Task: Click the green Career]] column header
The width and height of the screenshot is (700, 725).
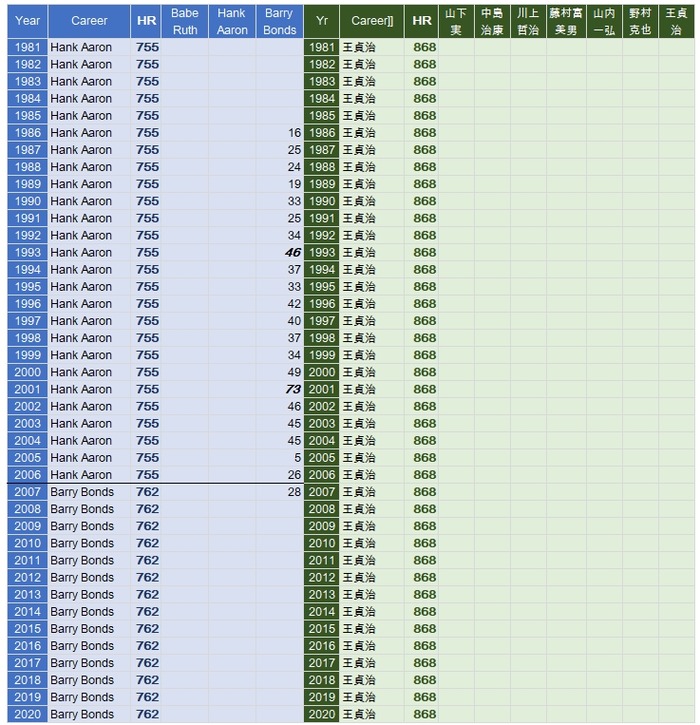Action: 372,21
